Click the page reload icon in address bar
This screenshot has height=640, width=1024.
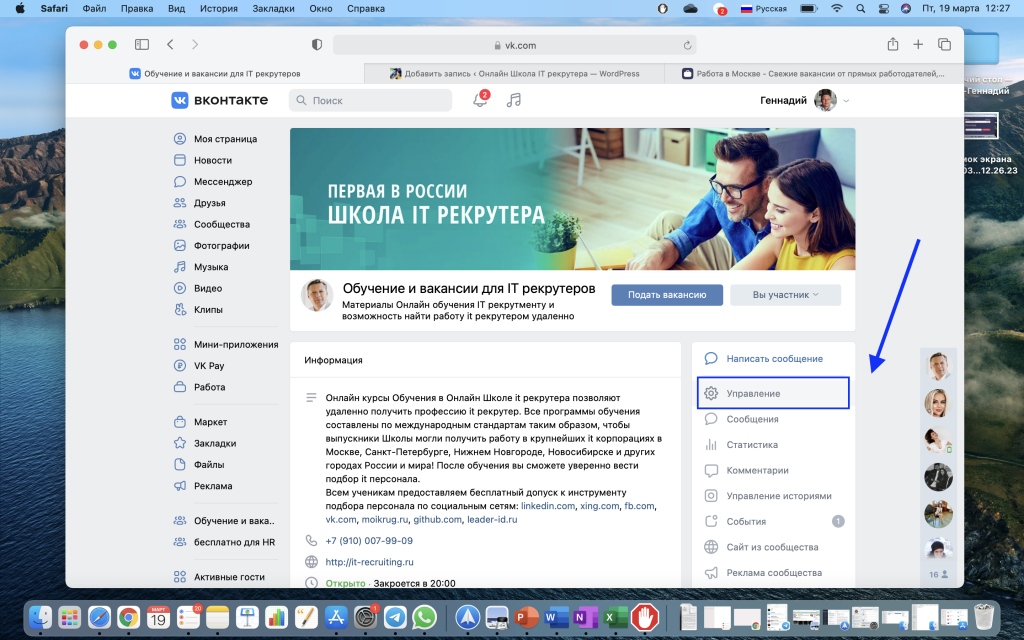[687, 45]
